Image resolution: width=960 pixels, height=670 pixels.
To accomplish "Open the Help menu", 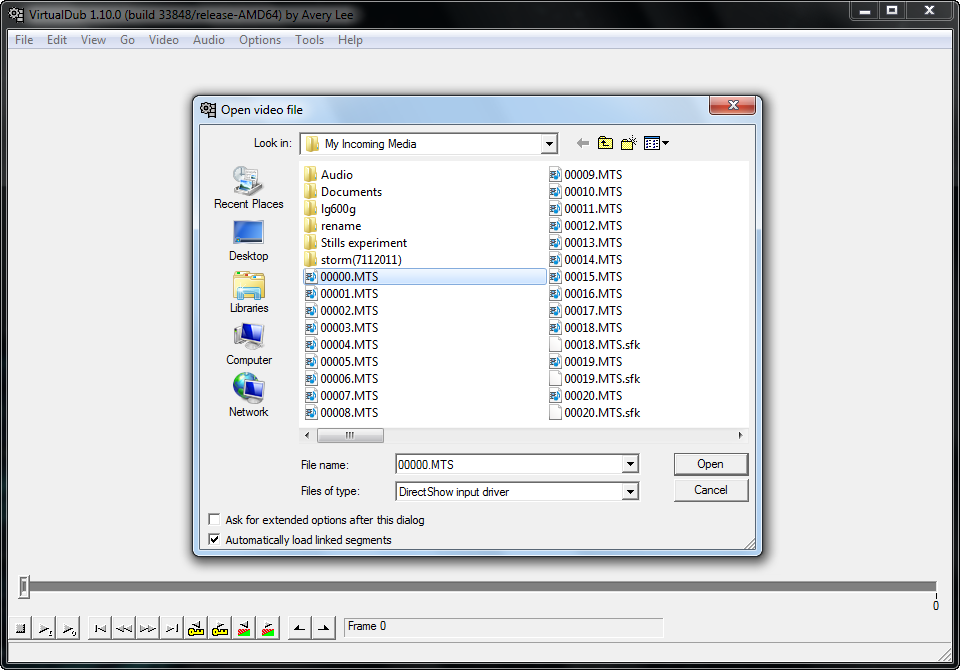I will point(350,40).
